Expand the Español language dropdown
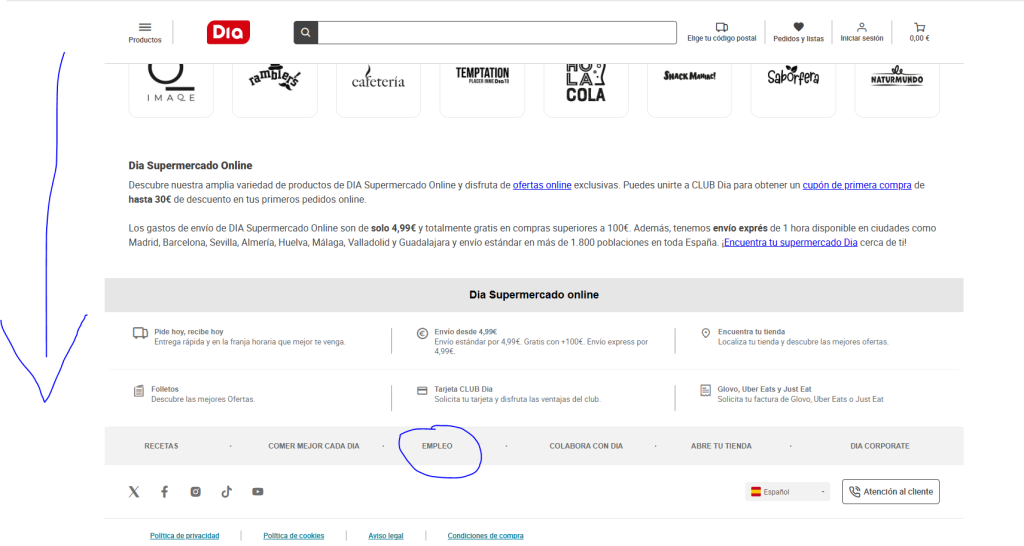This screenshot has height=546, width=1024. [x=788, y=492]
